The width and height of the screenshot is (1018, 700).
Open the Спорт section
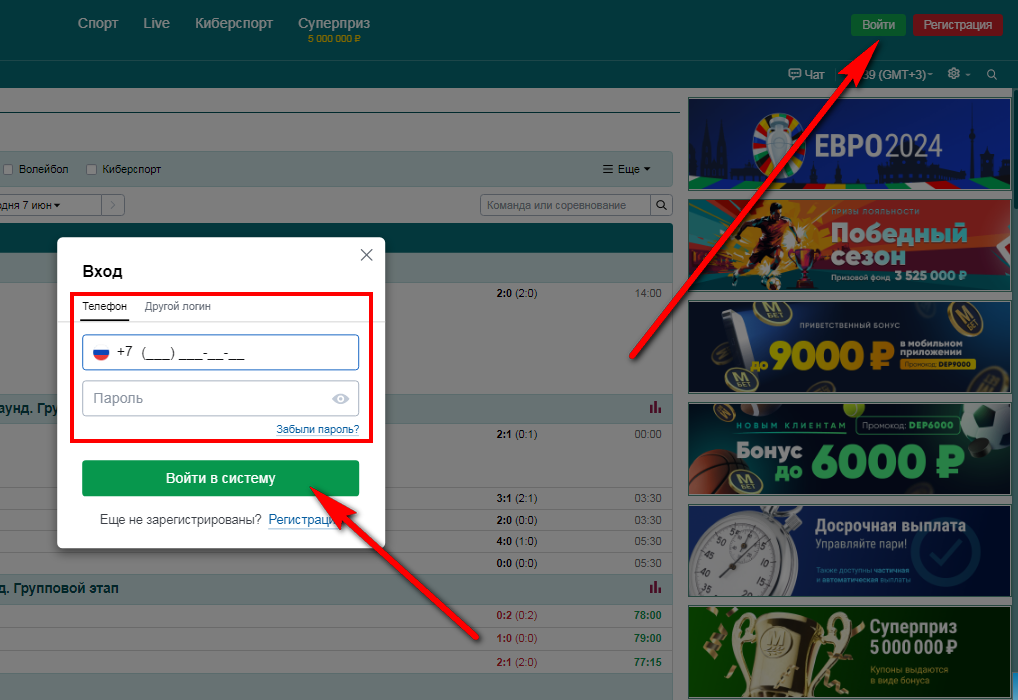coord(98,23)
